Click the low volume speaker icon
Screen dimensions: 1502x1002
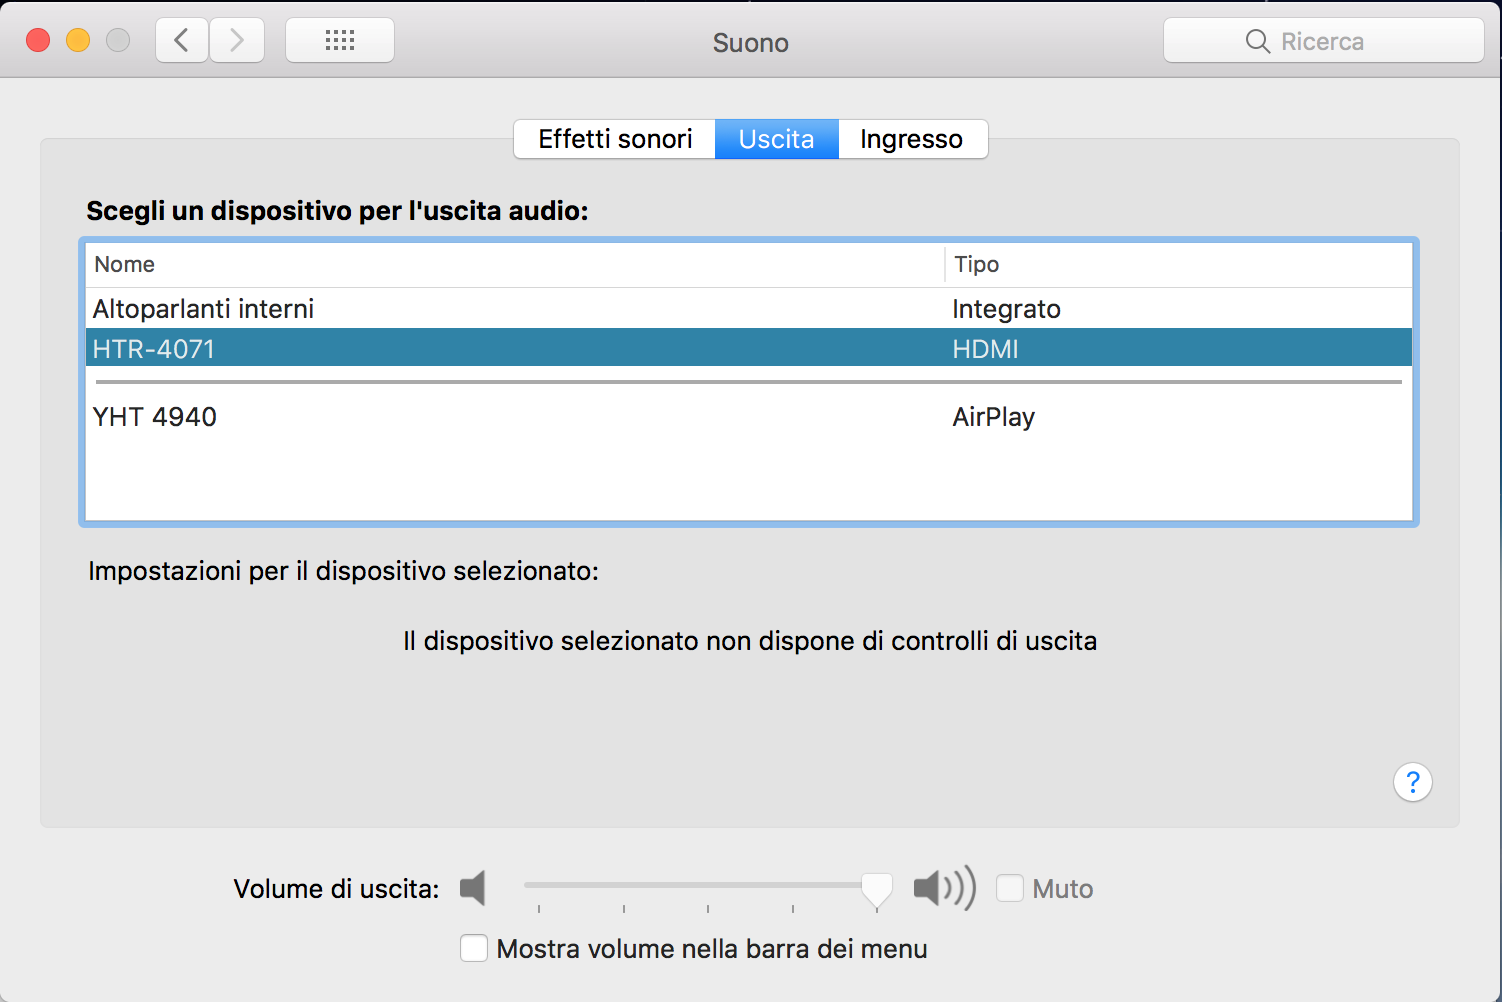tap(473, 888)
